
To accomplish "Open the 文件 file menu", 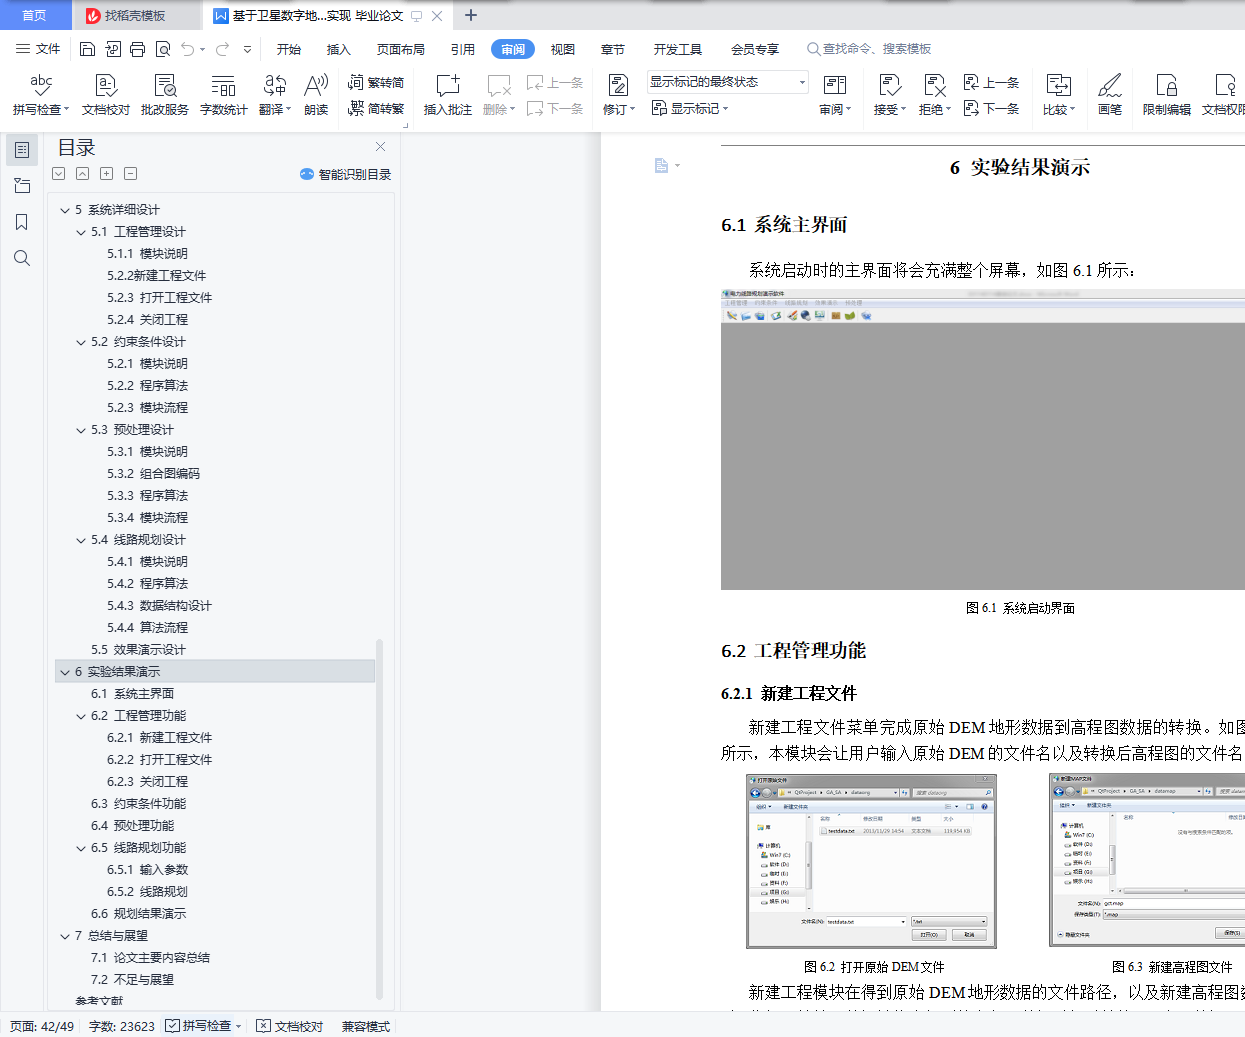I will [38, 49].
